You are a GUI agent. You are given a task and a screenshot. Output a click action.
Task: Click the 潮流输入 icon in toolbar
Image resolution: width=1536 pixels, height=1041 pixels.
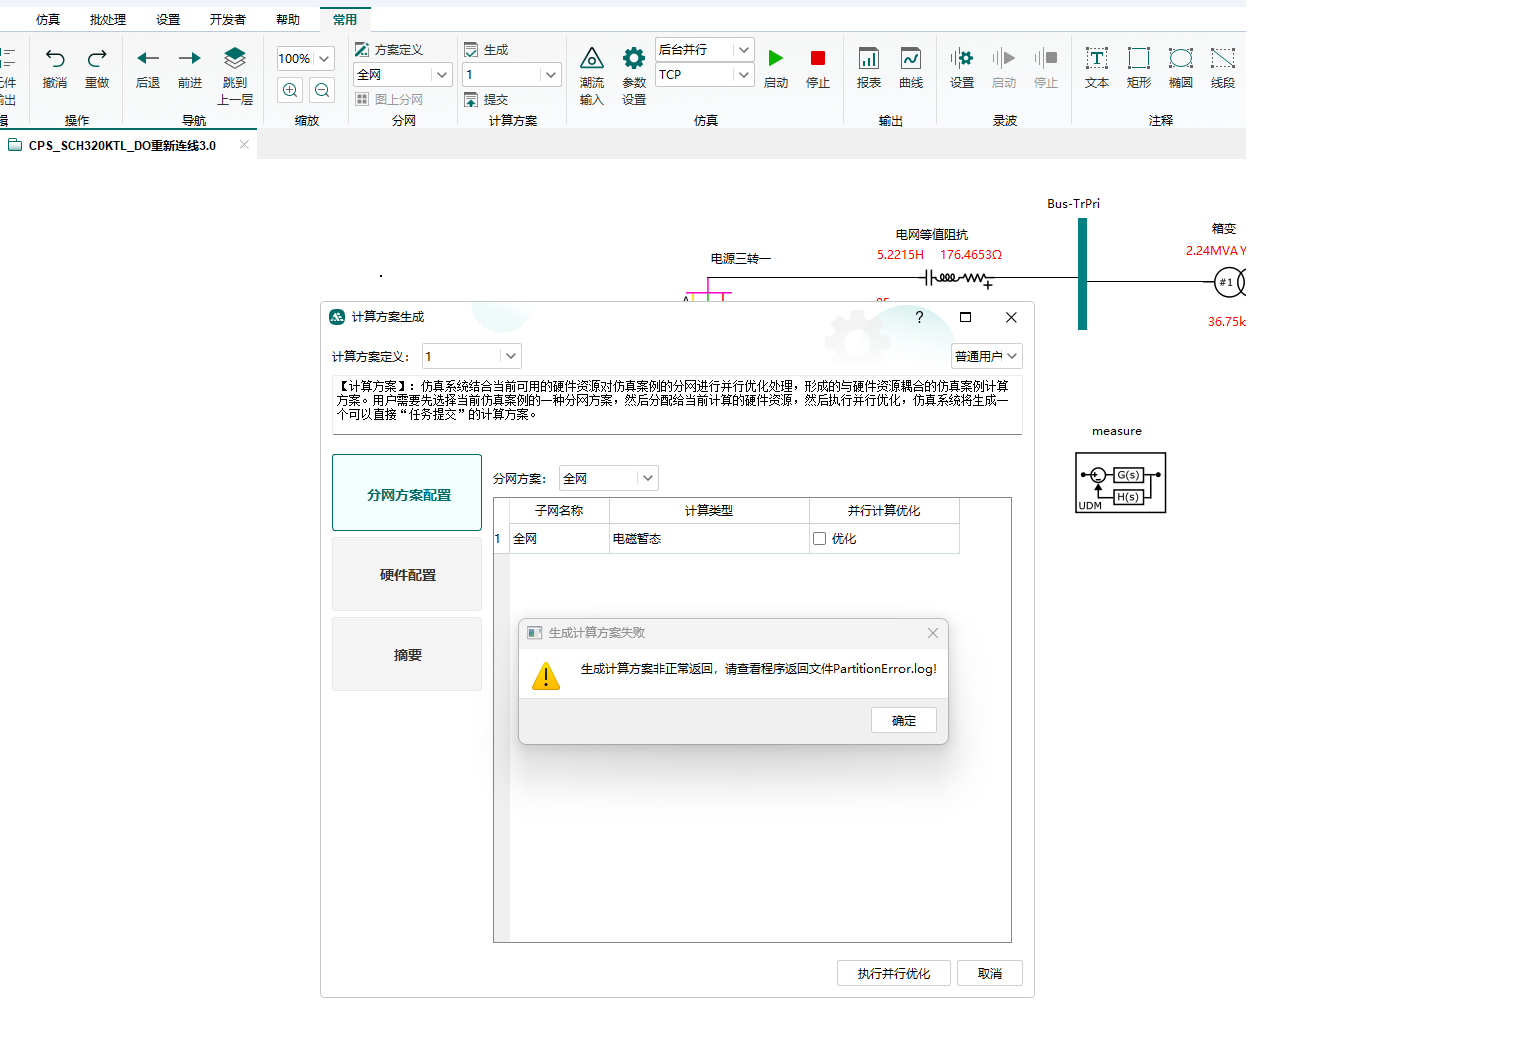[592, 59]
